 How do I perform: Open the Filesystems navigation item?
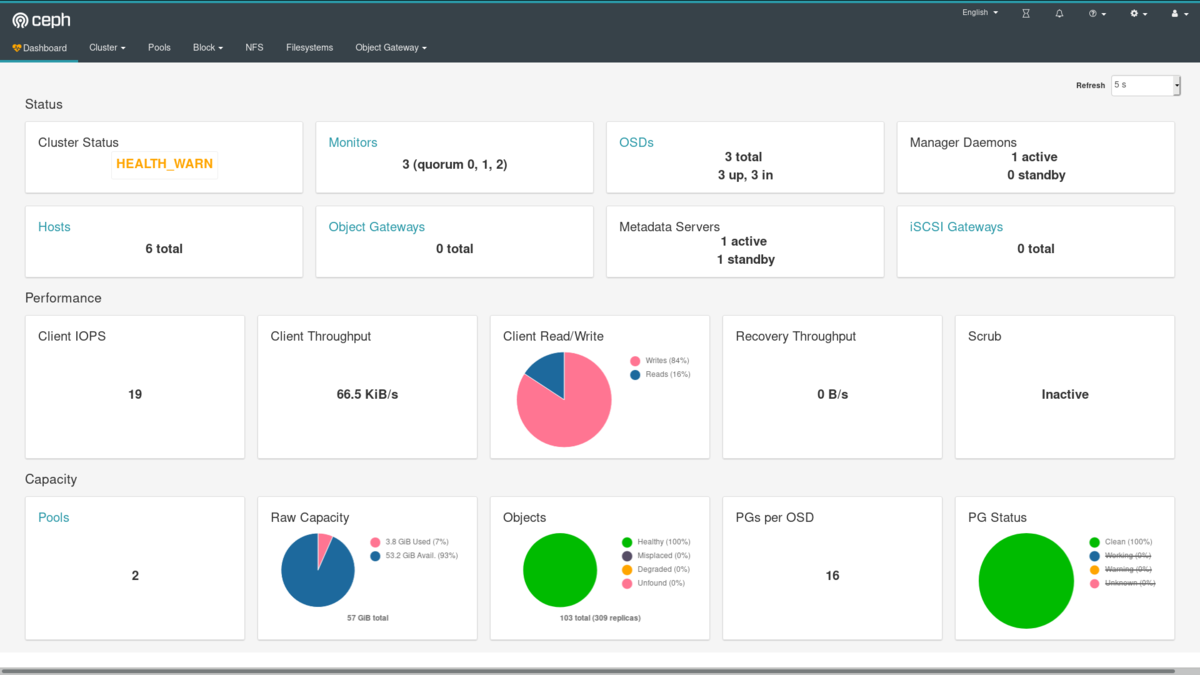[x=309, y=48]
